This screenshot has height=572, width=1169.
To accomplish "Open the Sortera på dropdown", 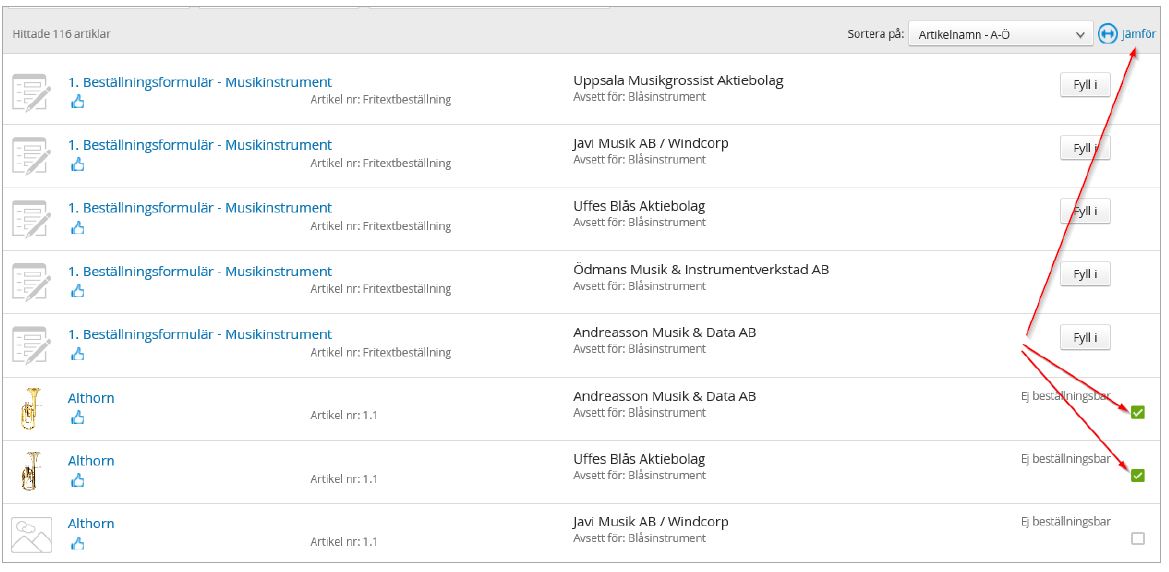I will pyautogui.click(x=1000, y=34).
